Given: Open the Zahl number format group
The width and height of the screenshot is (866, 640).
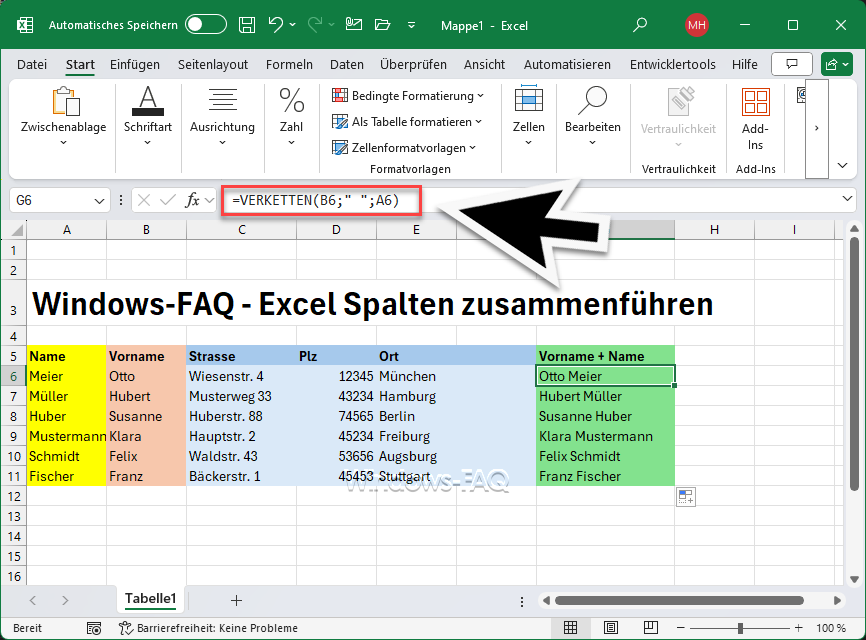Looking at the screenshot, I should (291, 117).
